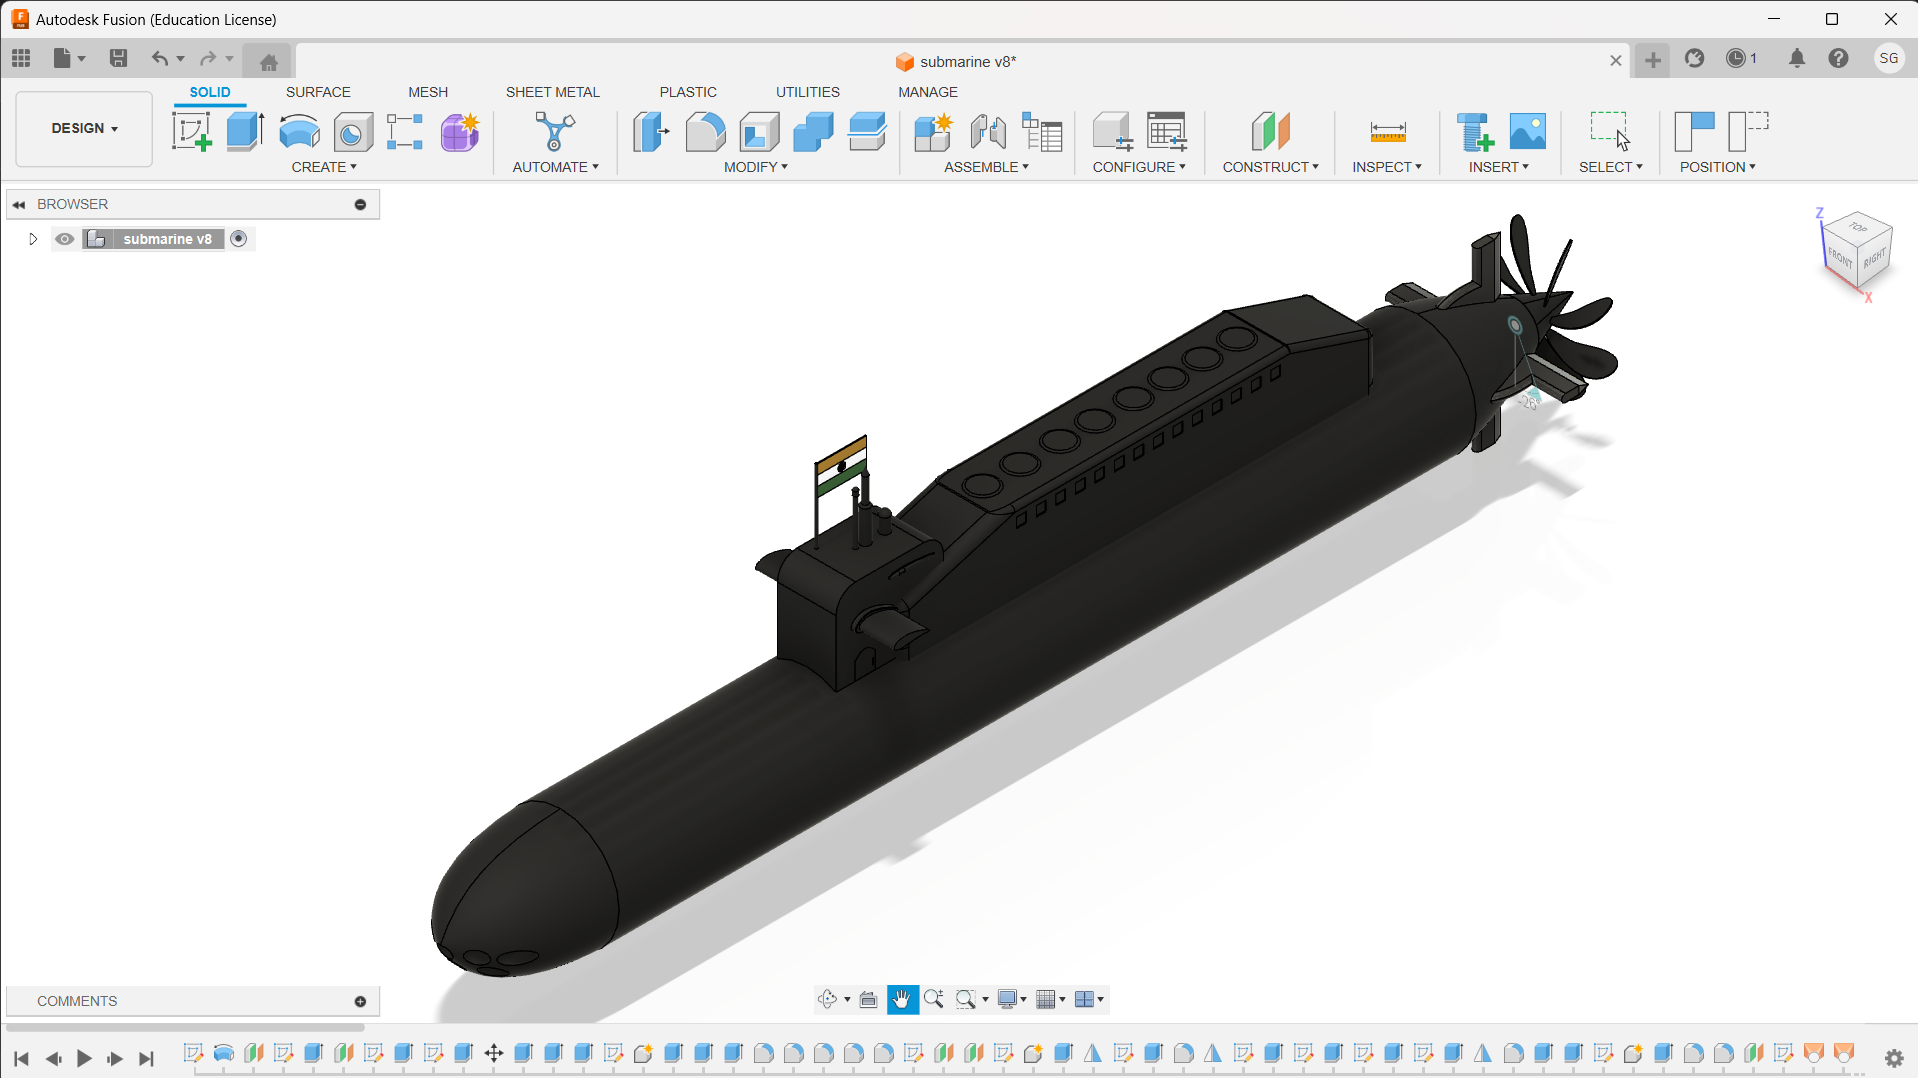Open the Data Panel grid icon
This screenshot has width=1918, height=1078.
[x=21, y=58]
